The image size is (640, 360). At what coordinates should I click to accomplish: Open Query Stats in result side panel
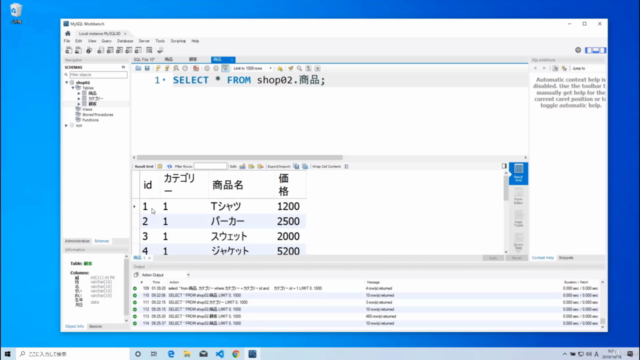(518, 242)
